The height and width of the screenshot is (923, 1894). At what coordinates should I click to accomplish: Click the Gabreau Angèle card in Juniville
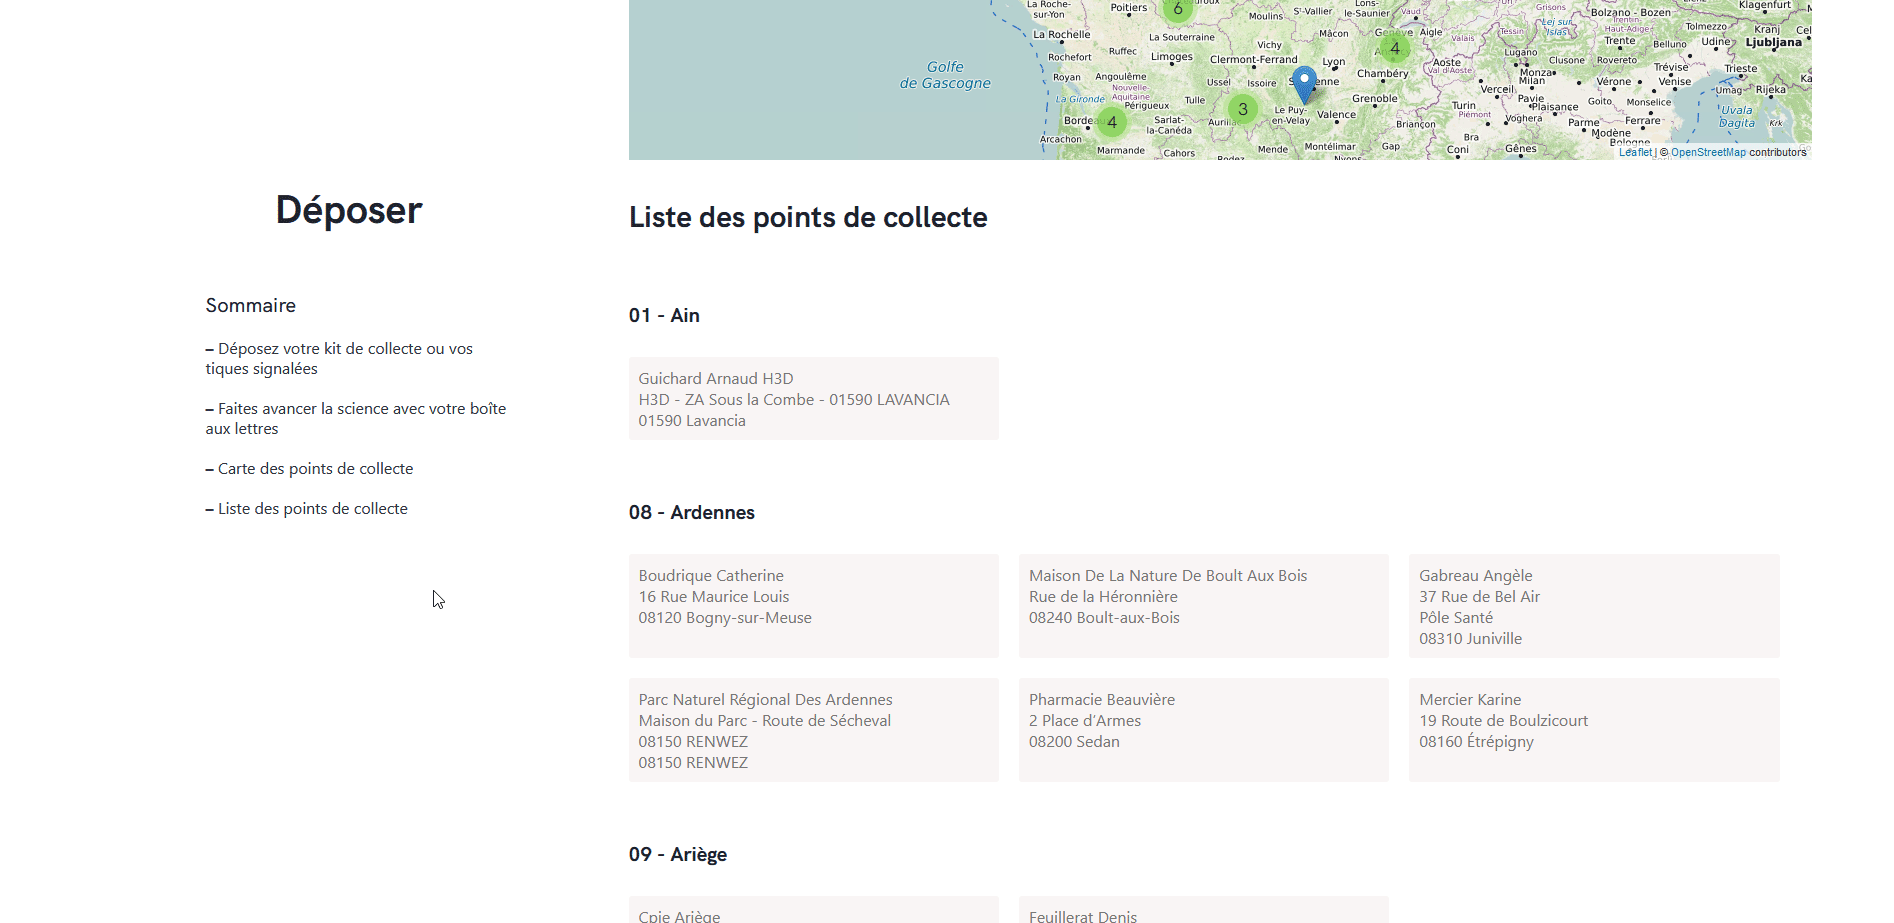point(1593,606)
